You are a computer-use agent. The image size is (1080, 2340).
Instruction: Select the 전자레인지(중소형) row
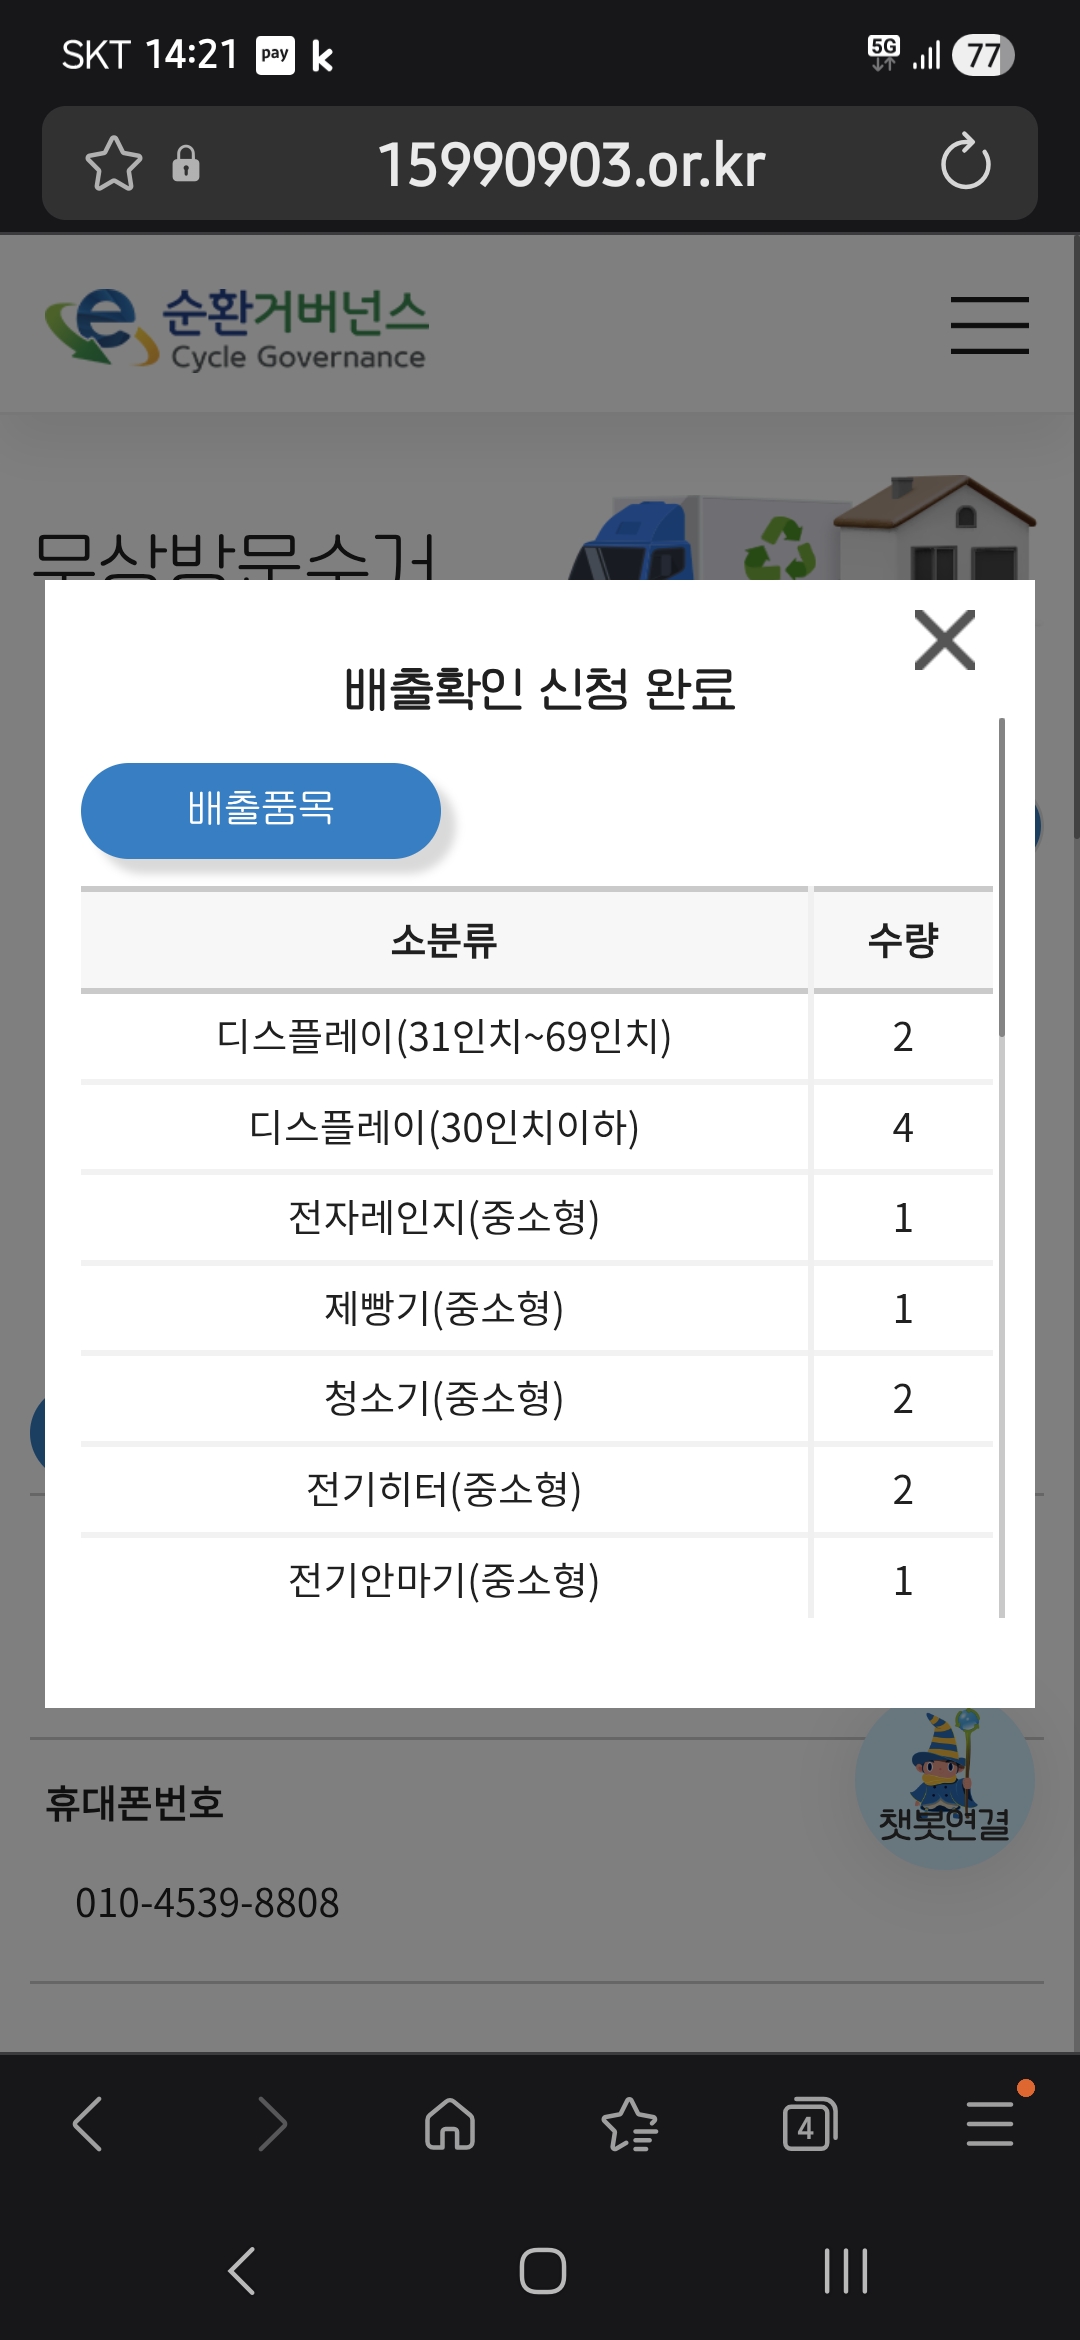[444, 1218]
